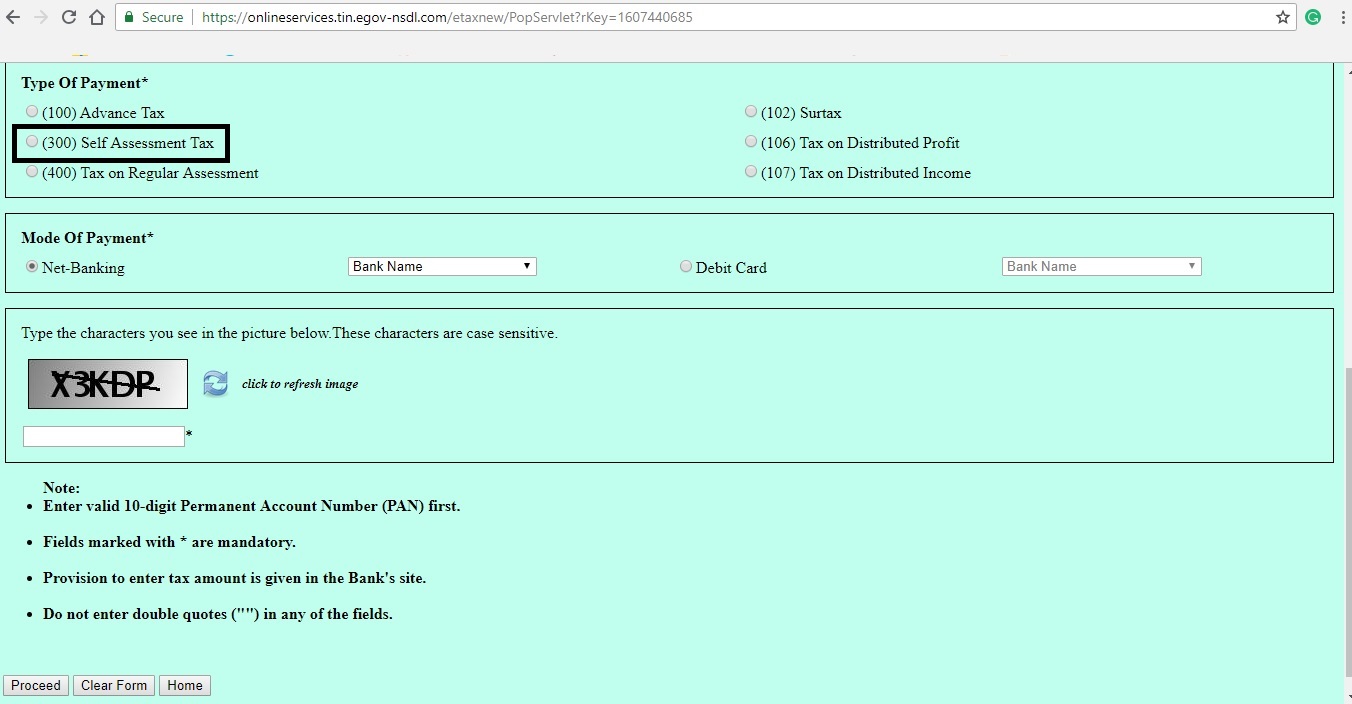Click the Clear Form button

pos(114,685)
